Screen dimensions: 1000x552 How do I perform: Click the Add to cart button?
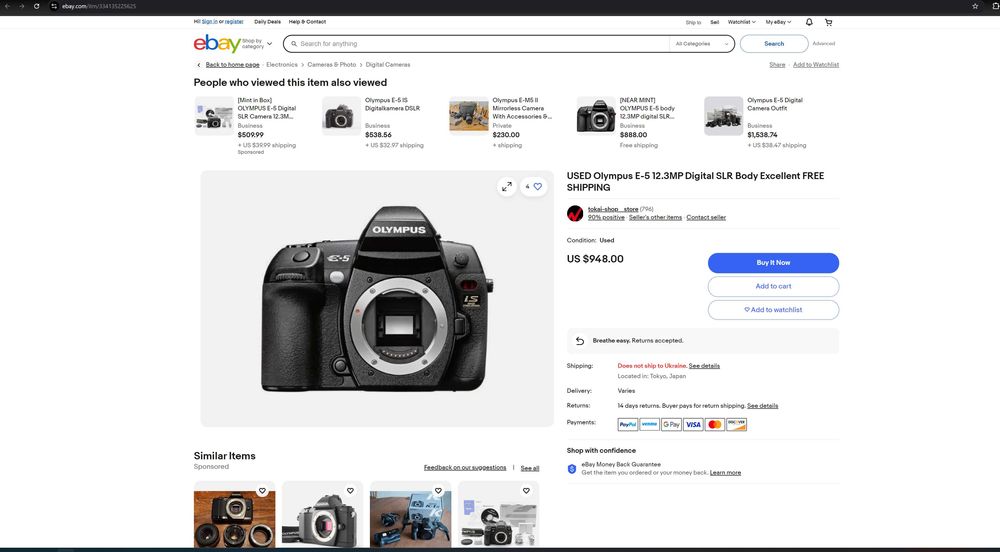(773, 286)
